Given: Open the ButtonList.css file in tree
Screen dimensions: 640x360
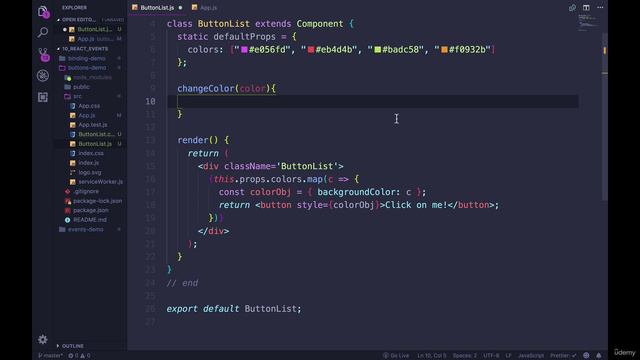Looking at the screenshot, I should click(96, 134).
